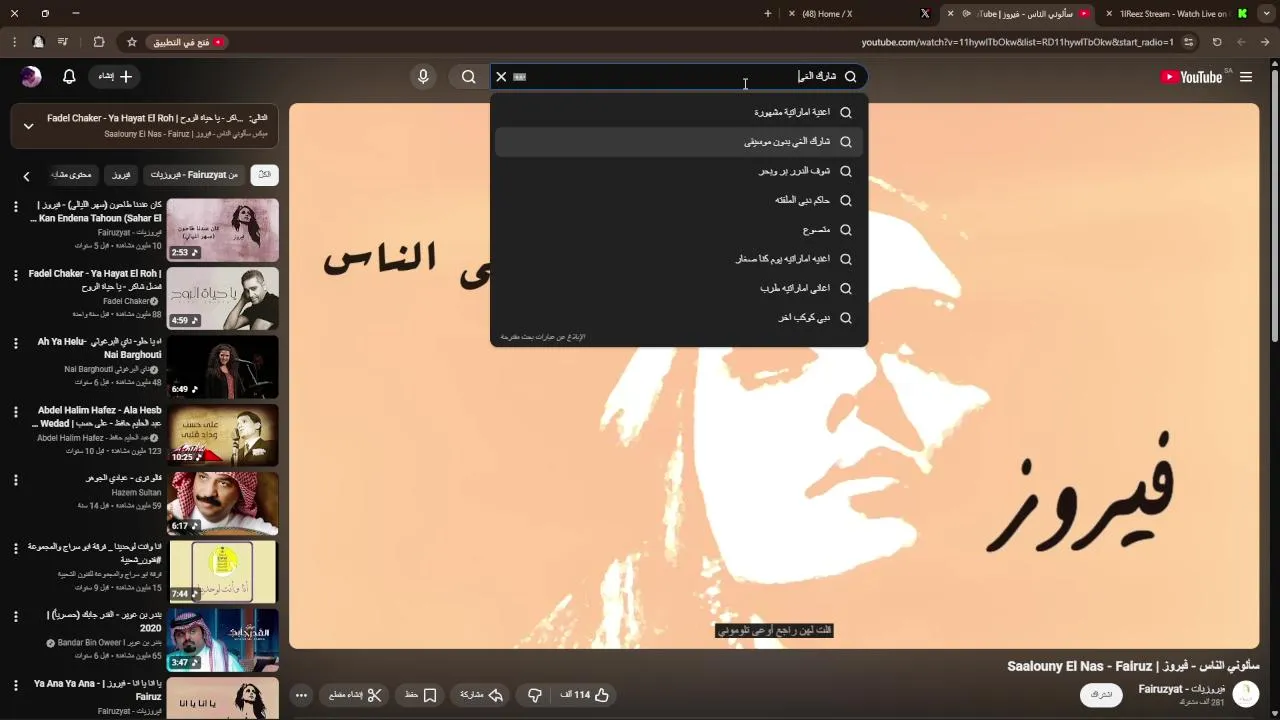This screenshot has width=1280, height=720.
Task: Click the 'Ah Ya Helu - Nai Barghouti' title
Action: point(100,348)
